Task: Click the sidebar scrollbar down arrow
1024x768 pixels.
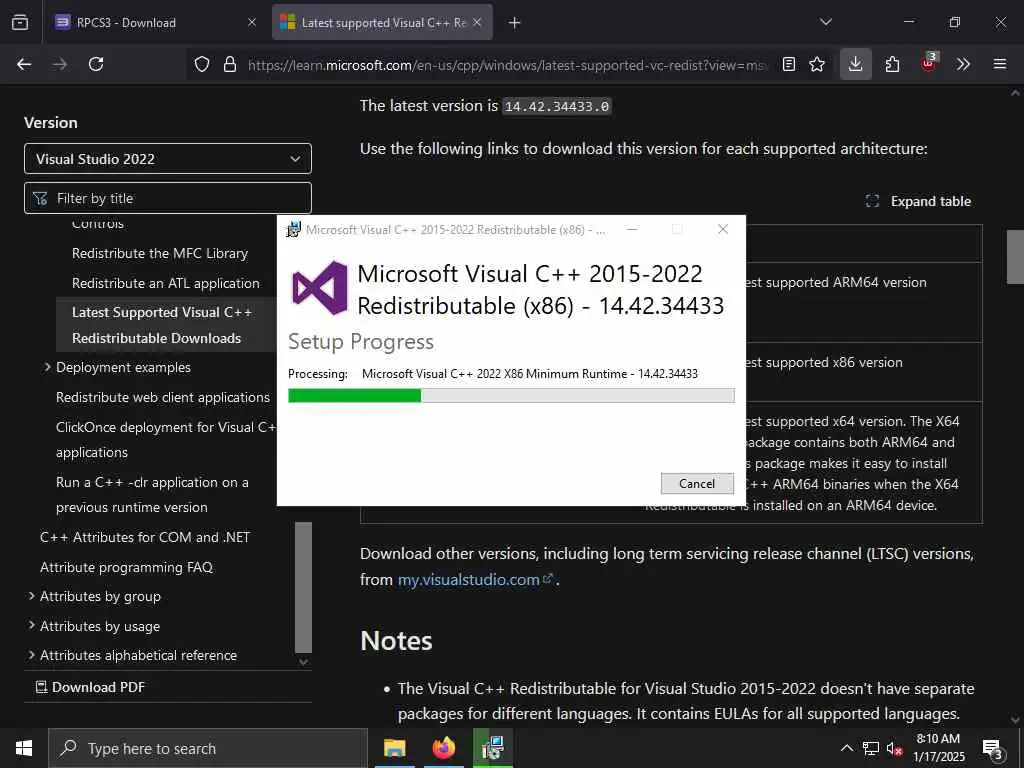Action: 304,662
